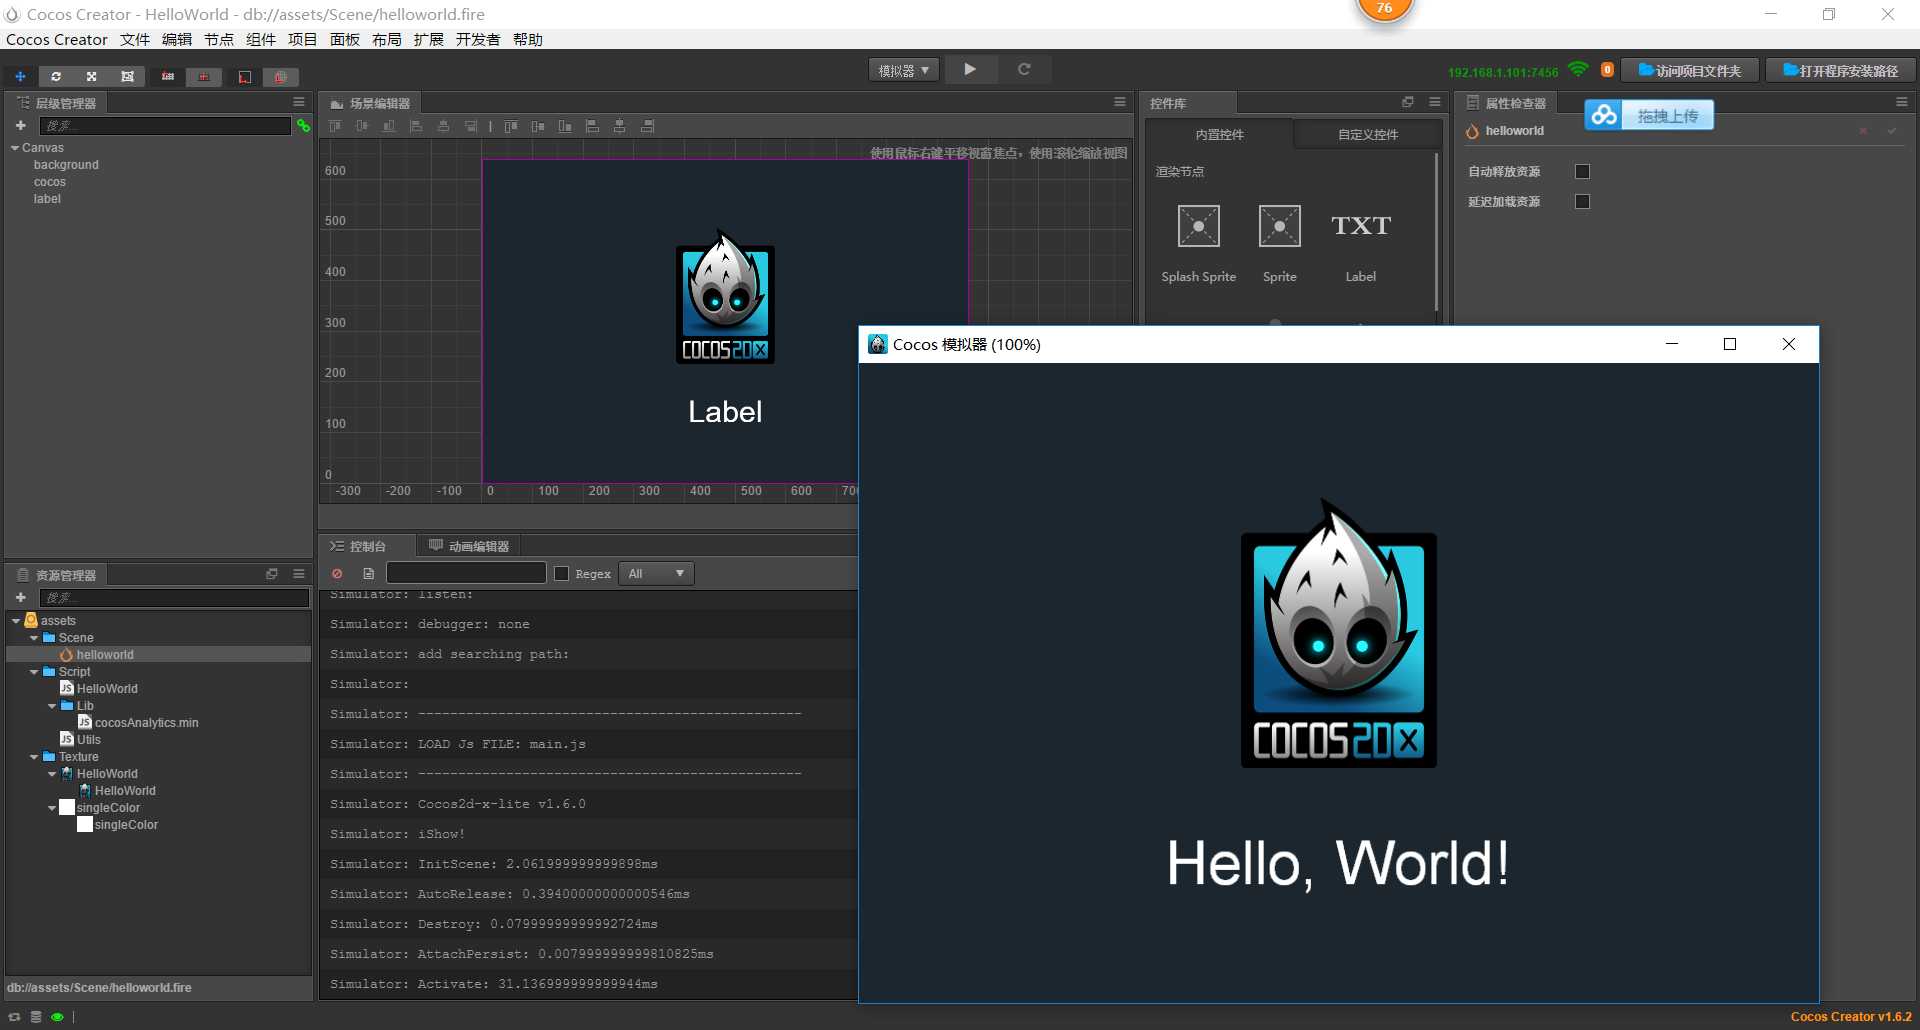Collapse the singleColor texture asset

(52, 808)
